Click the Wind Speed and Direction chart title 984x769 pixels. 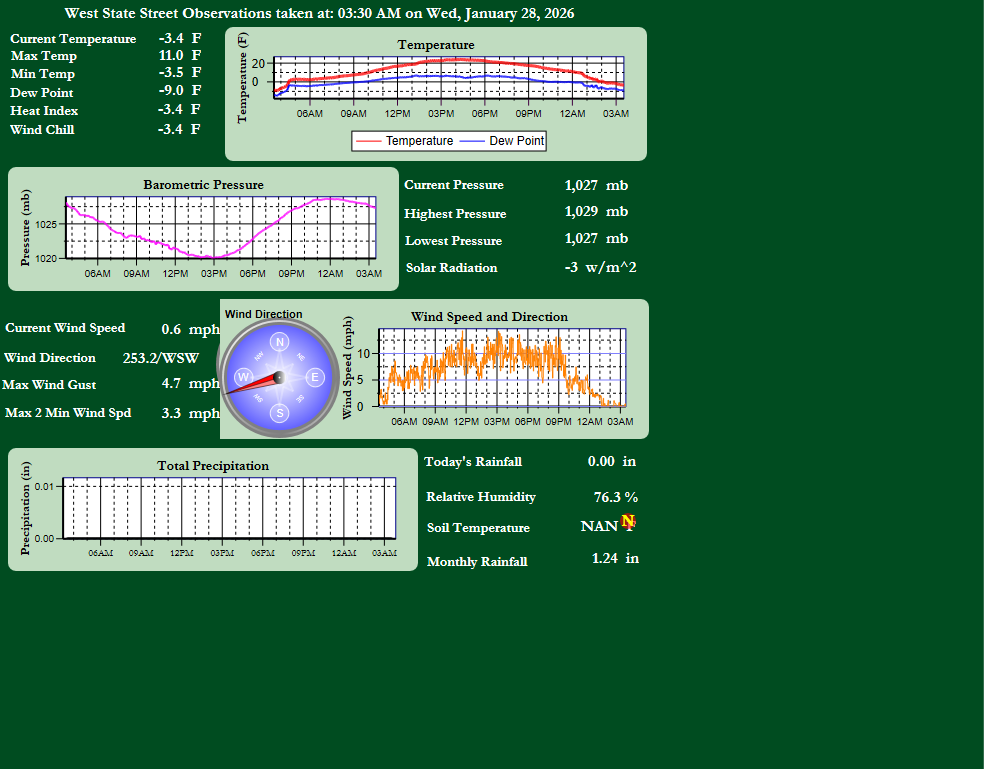coord(489,317)
